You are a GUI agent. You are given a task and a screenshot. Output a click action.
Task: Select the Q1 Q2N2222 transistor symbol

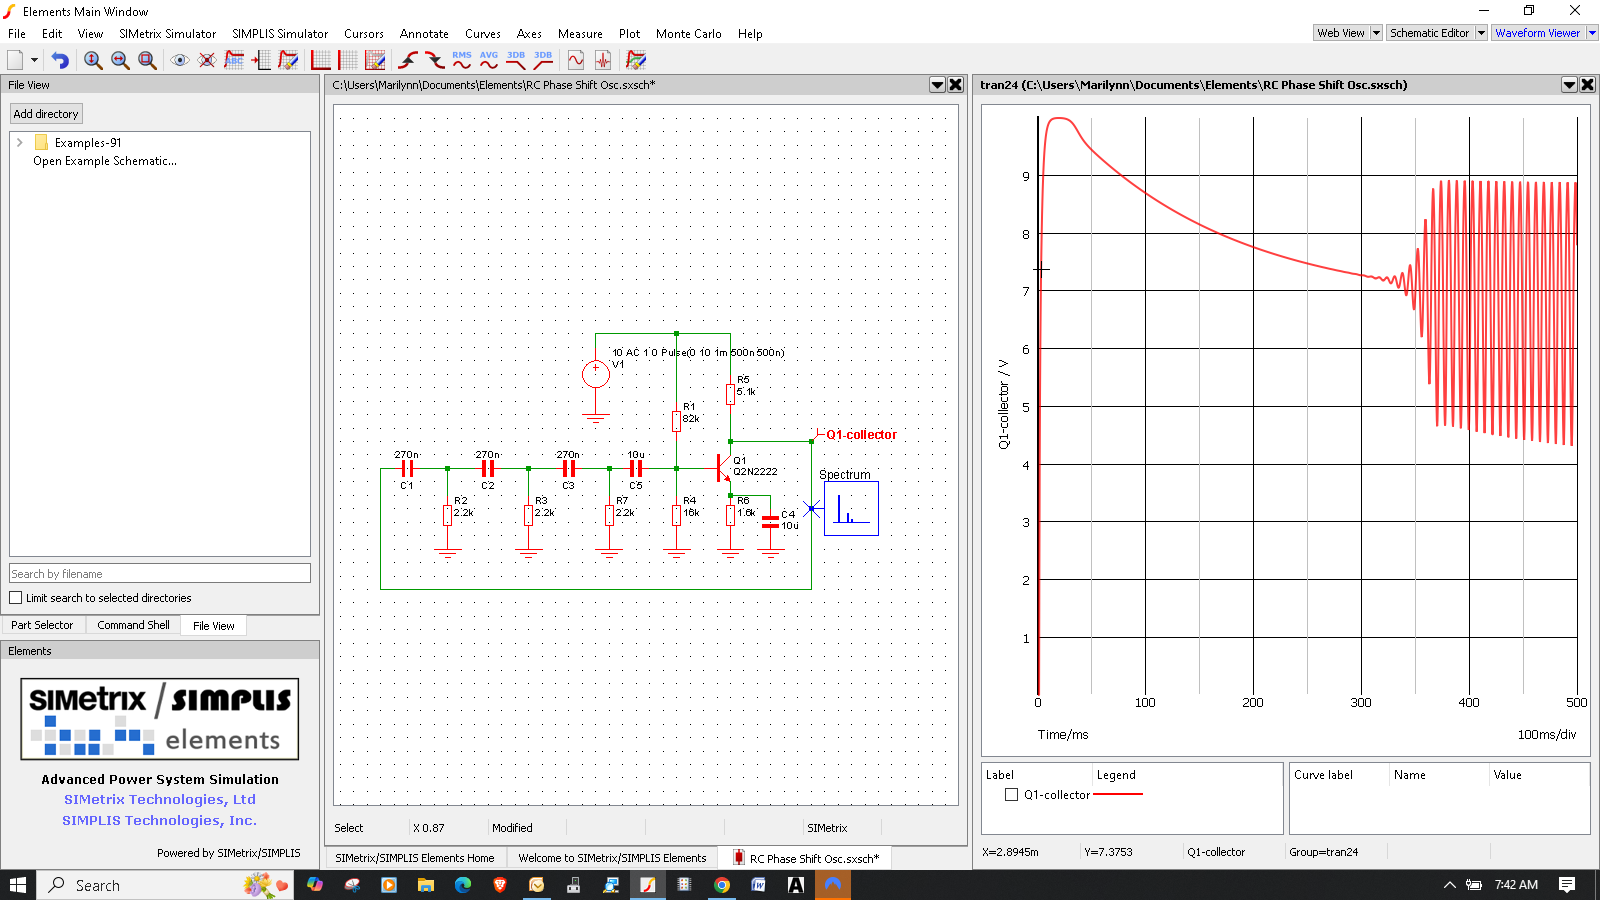pos(723,467)
